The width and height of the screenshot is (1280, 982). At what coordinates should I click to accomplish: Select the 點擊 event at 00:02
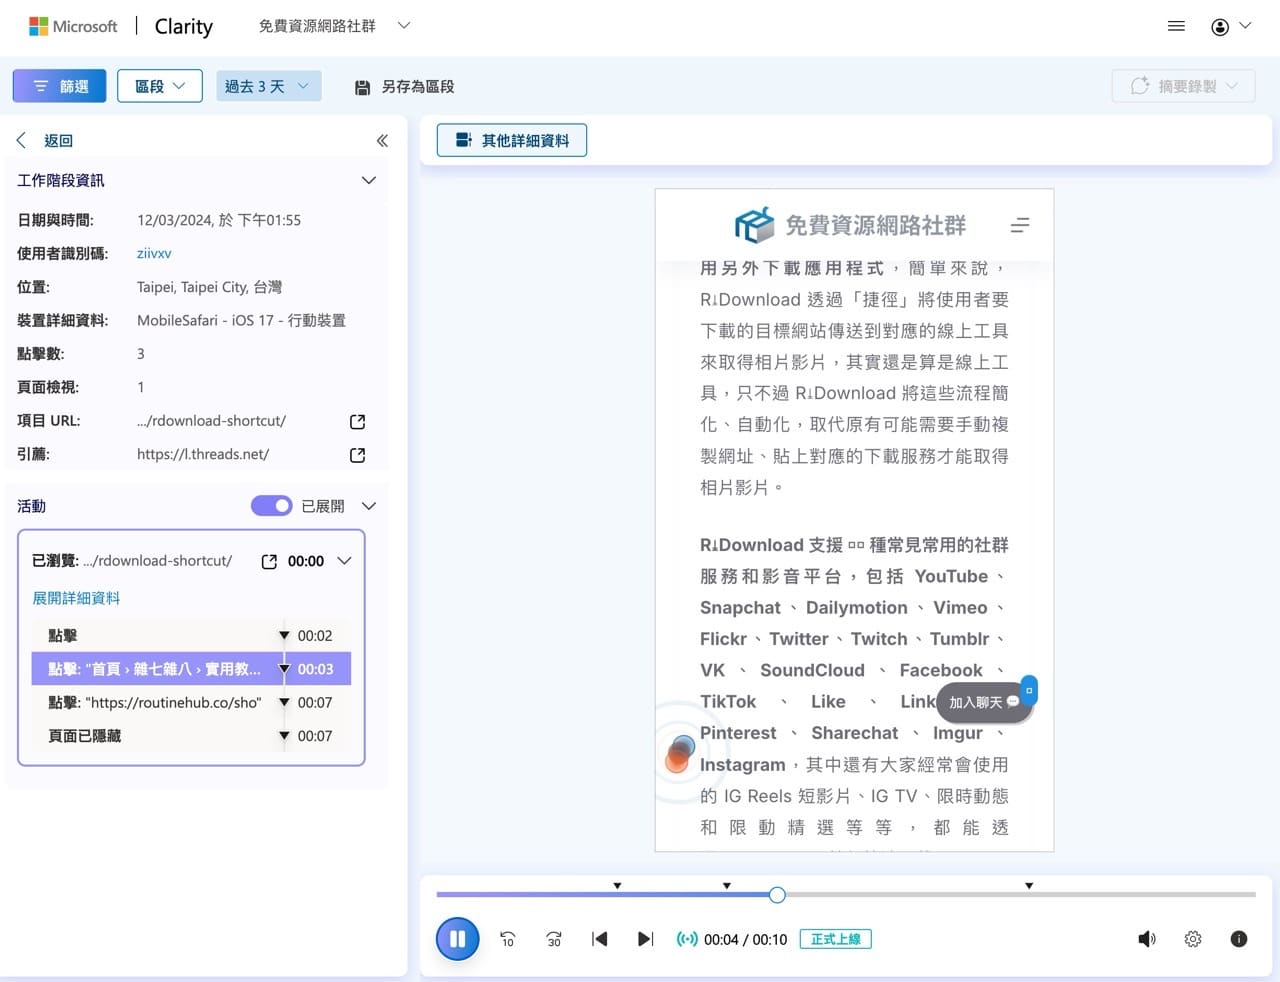tap(191, 636)
